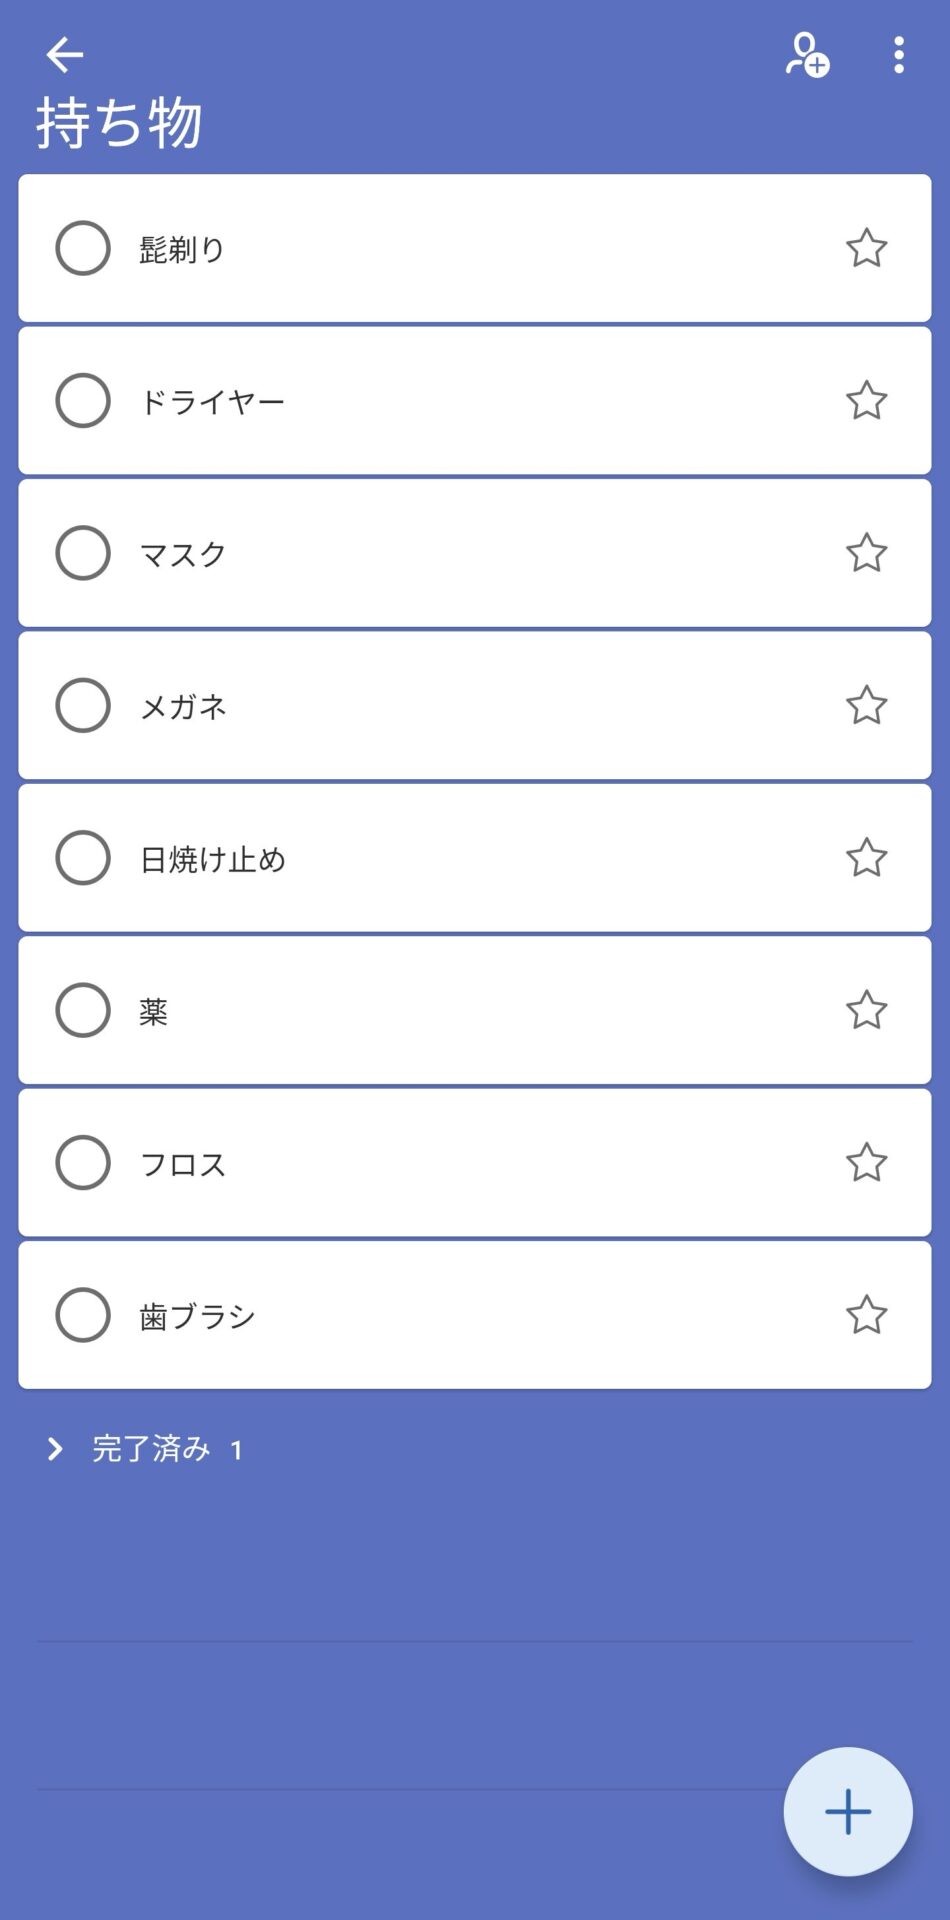Add a new task with plus button
The height and width of the screenshot is (1920, 950).
click(x=847, y=1811)
